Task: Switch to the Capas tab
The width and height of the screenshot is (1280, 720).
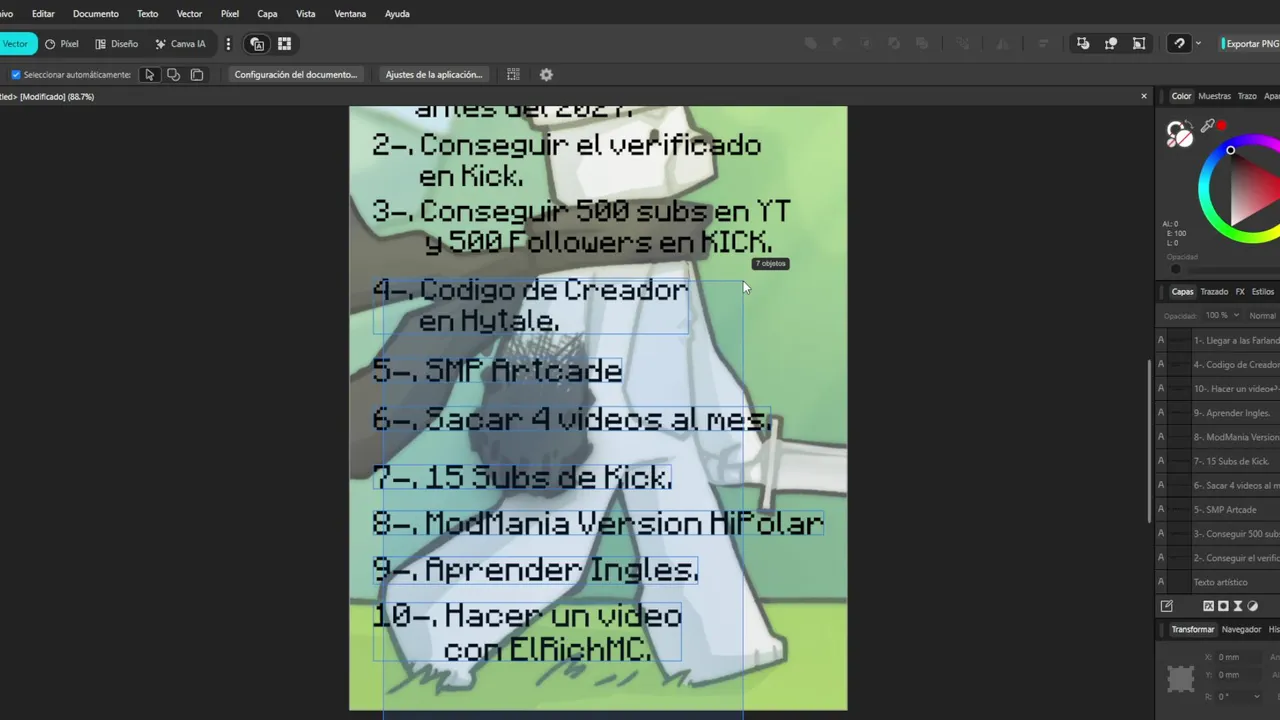Action: click(x=1182, y=292)
